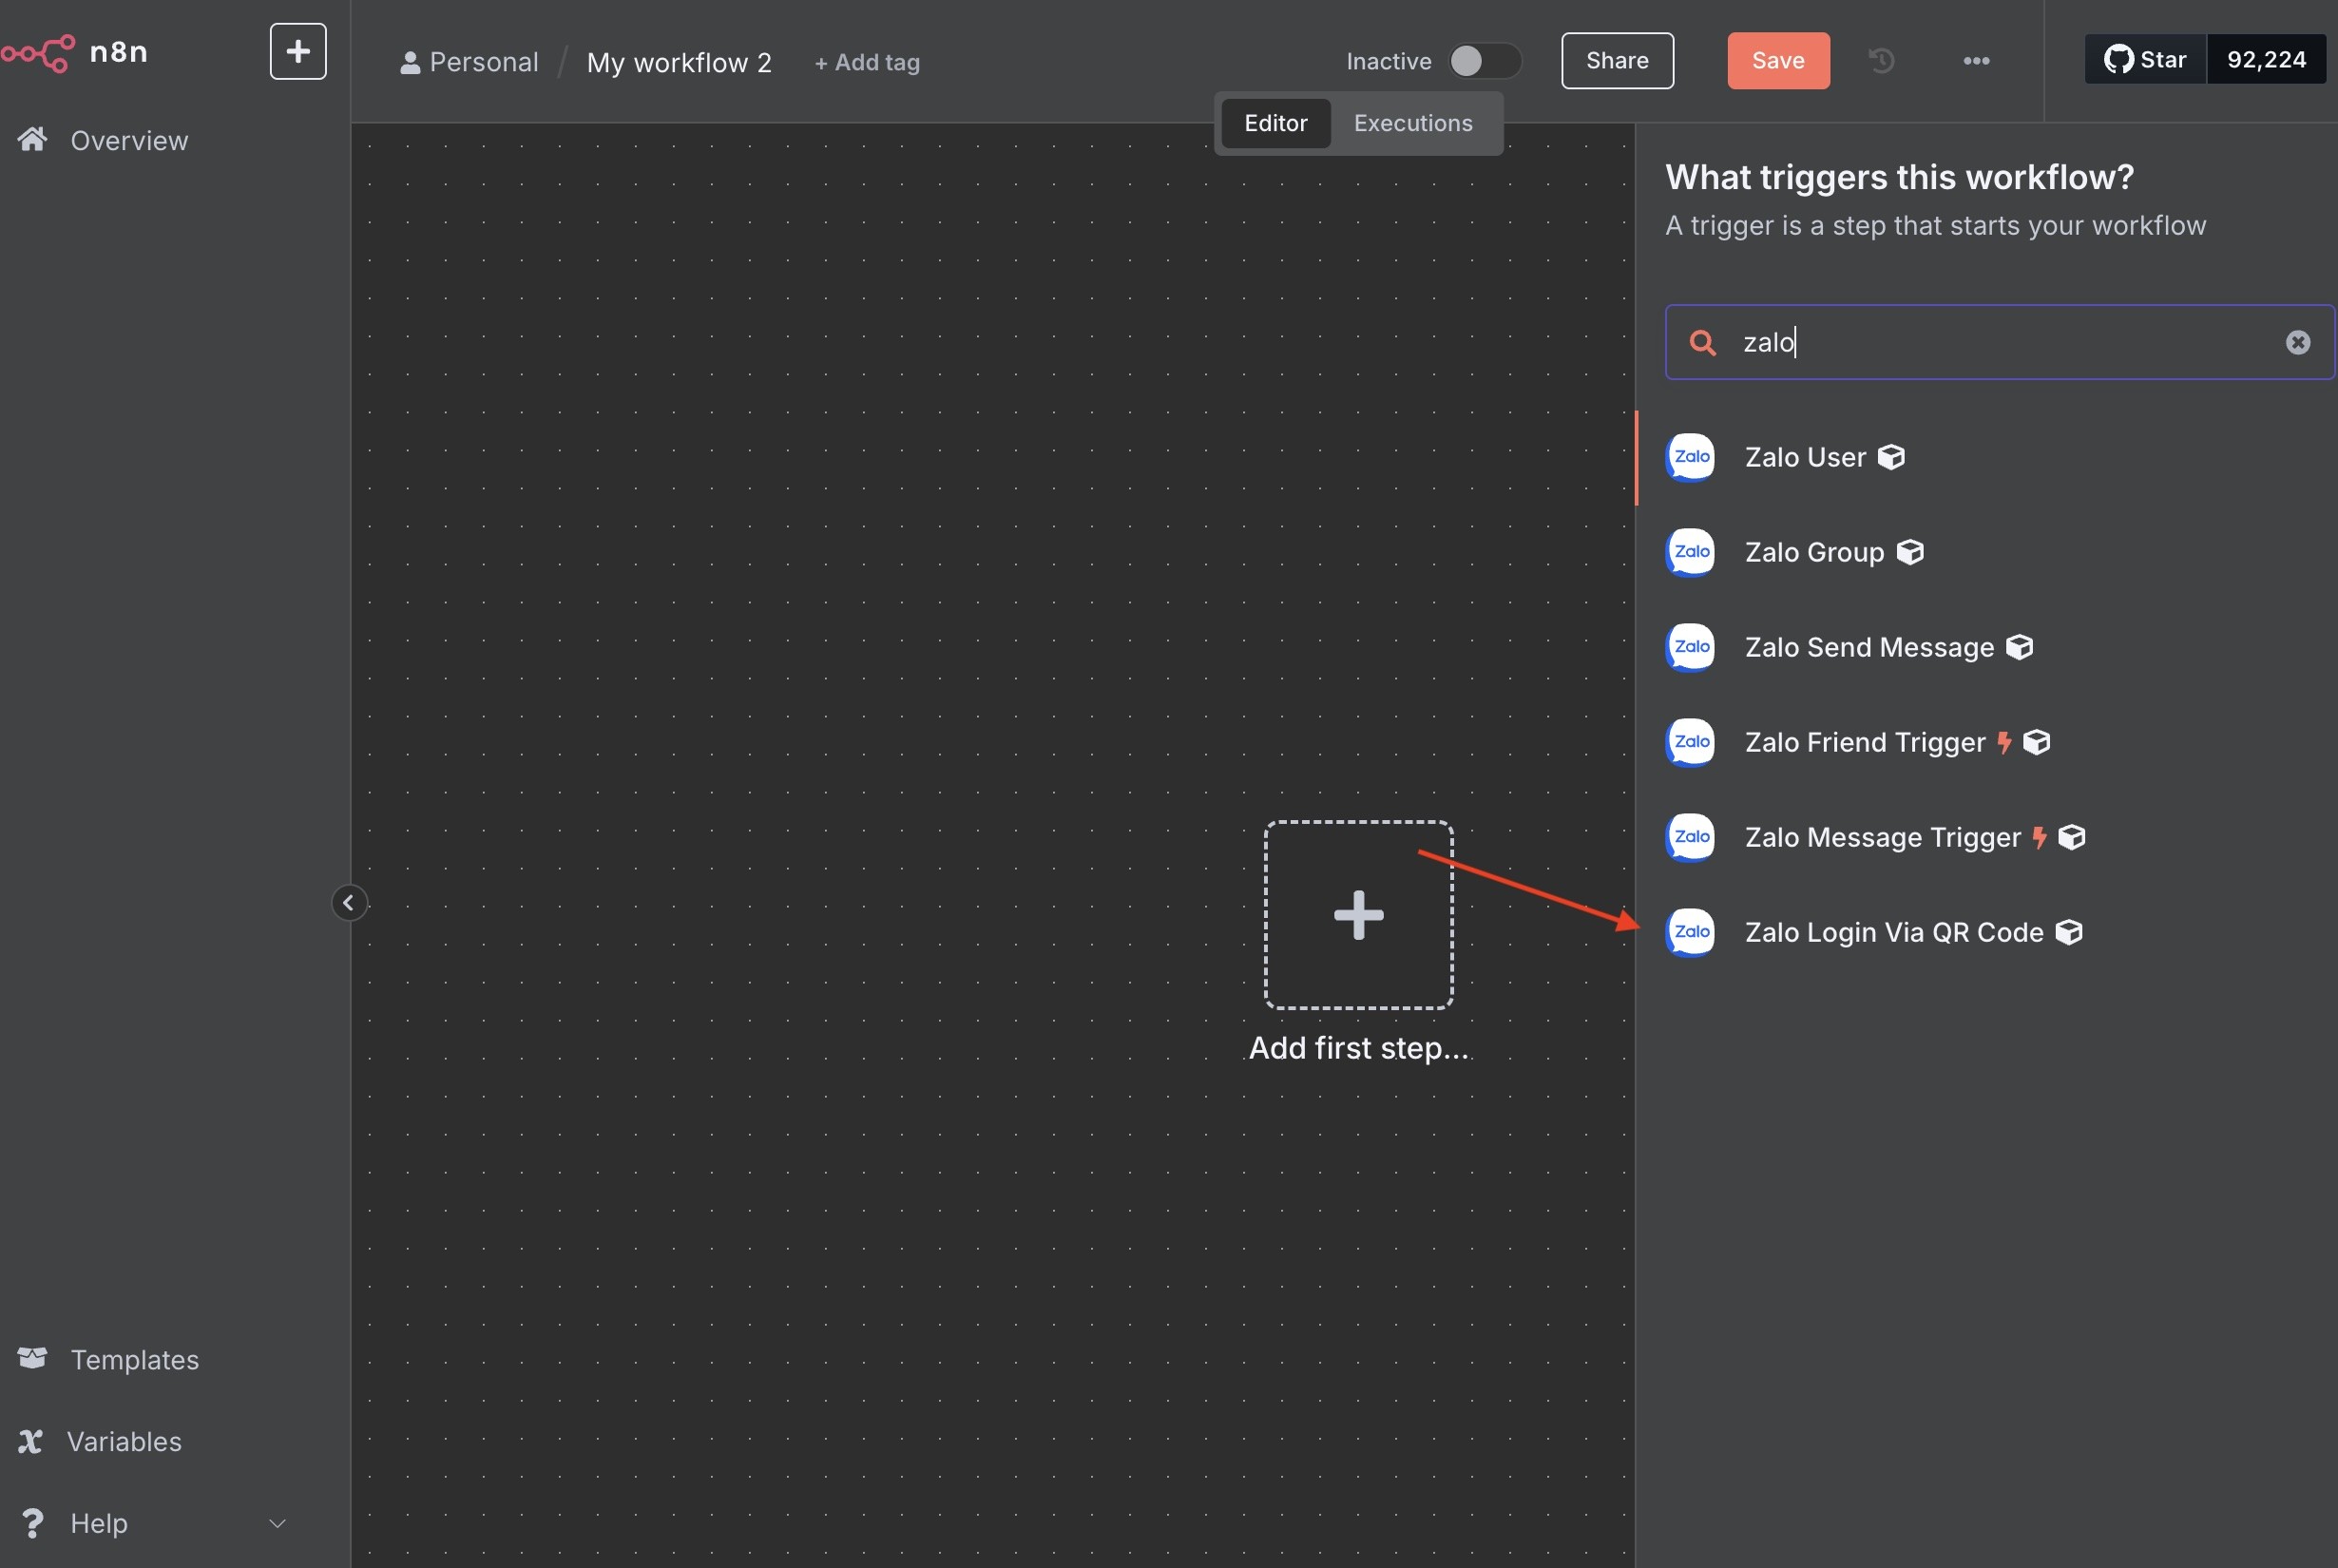Screen dimensions: 2338x1568
Task: Click the search magnifier icon
Action: [x=1702, y=343]
